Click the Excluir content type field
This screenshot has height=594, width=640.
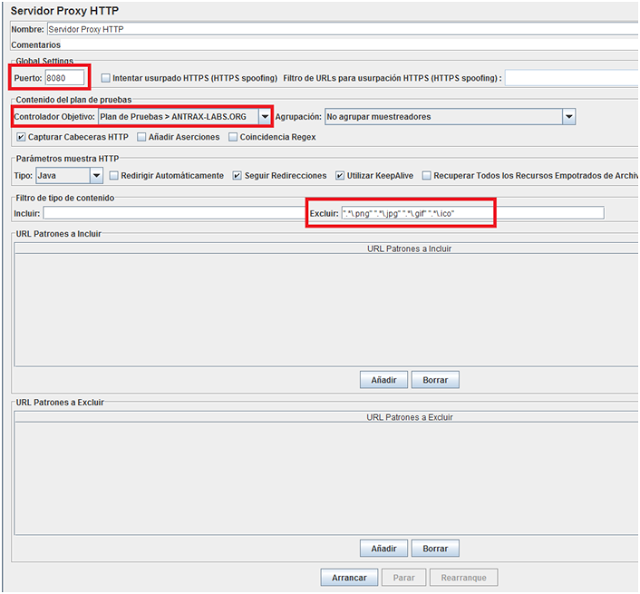472,213
